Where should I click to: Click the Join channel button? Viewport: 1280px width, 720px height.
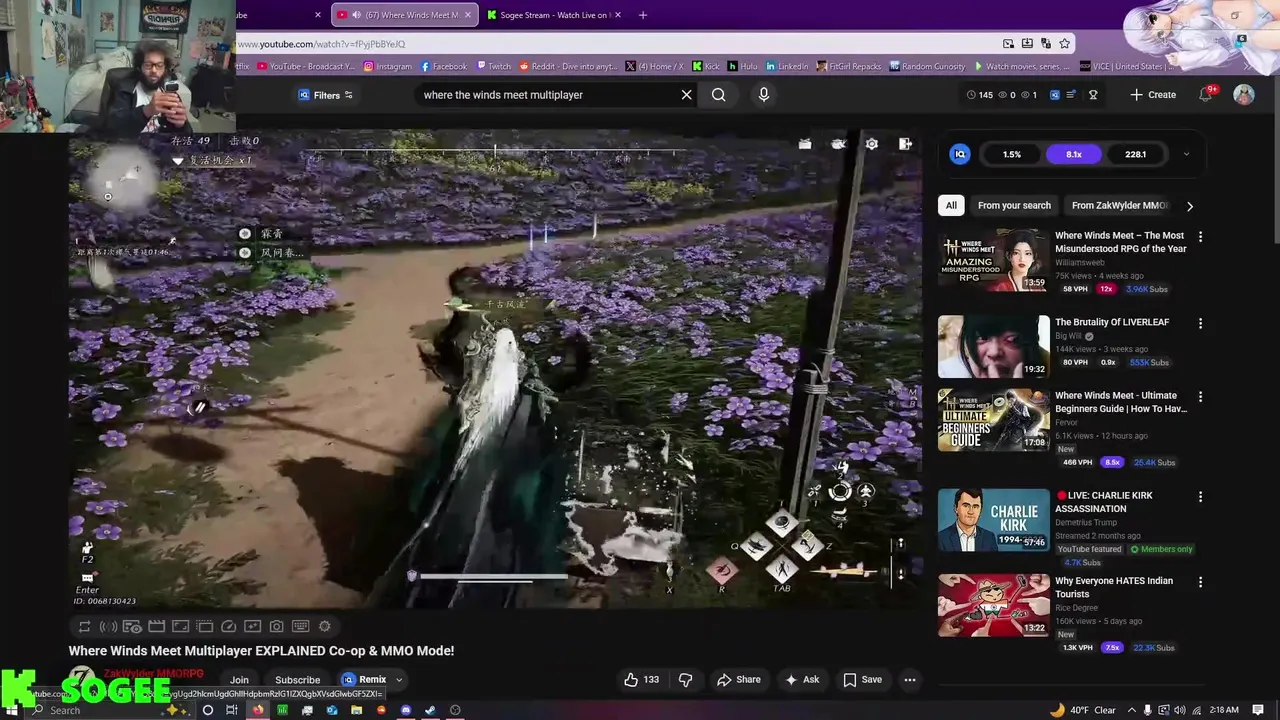[239, 680]
